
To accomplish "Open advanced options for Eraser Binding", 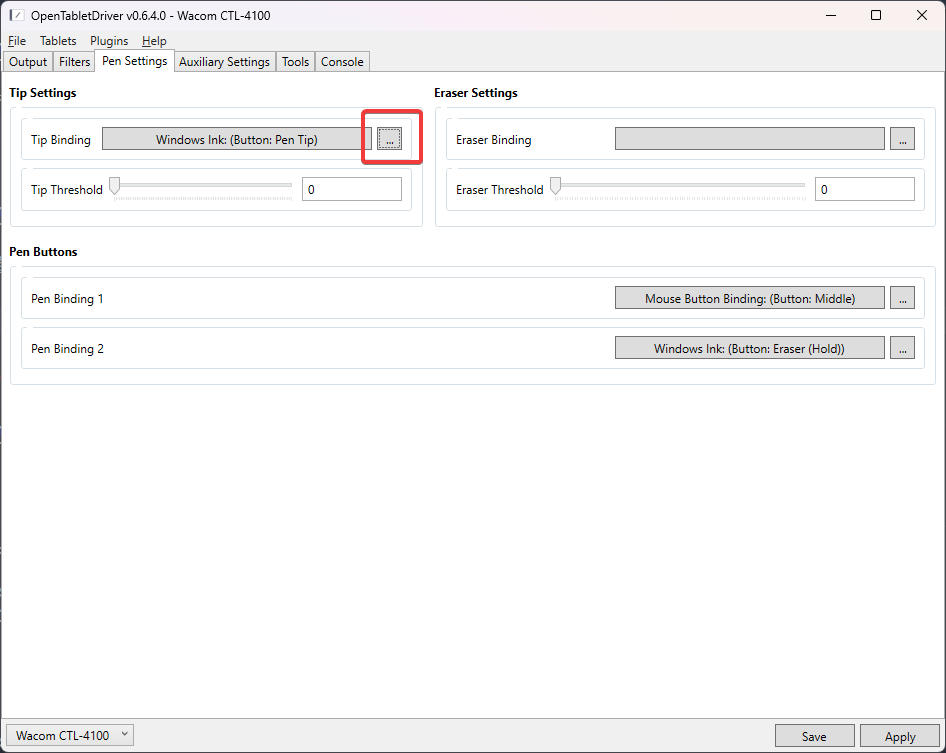I will 902,138.
